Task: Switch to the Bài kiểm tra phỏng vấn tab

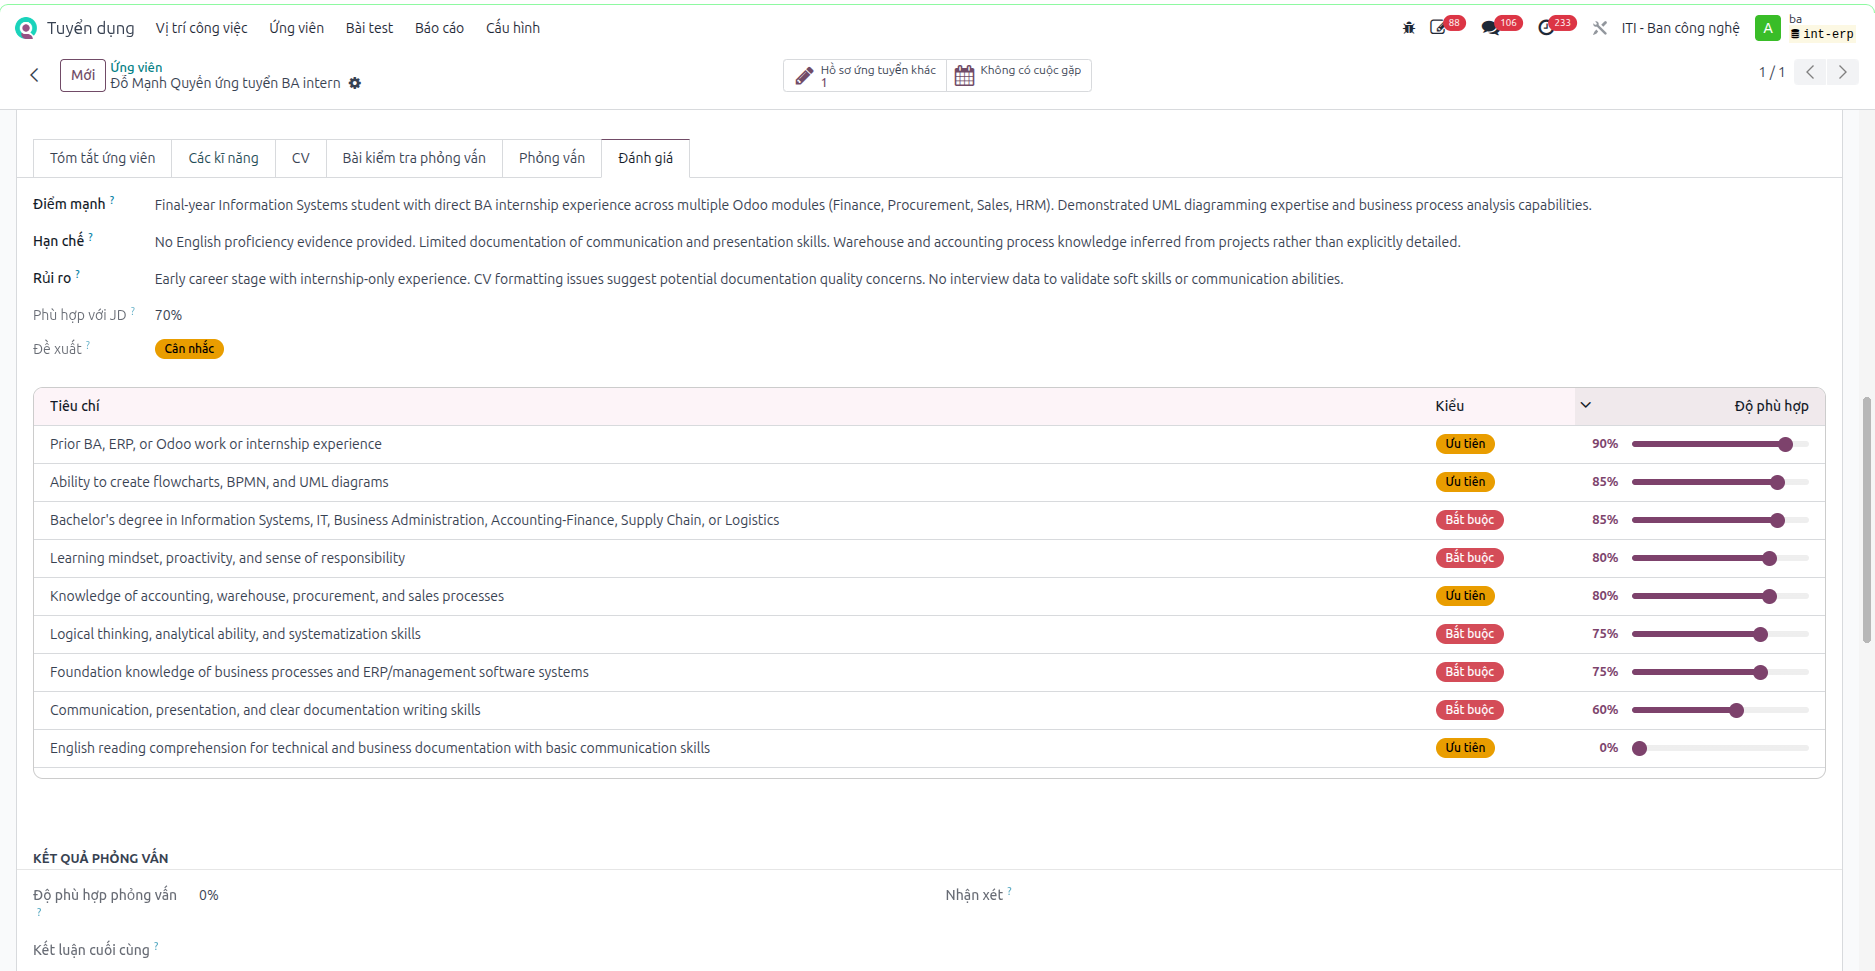Action: click(x=414, y=158)
